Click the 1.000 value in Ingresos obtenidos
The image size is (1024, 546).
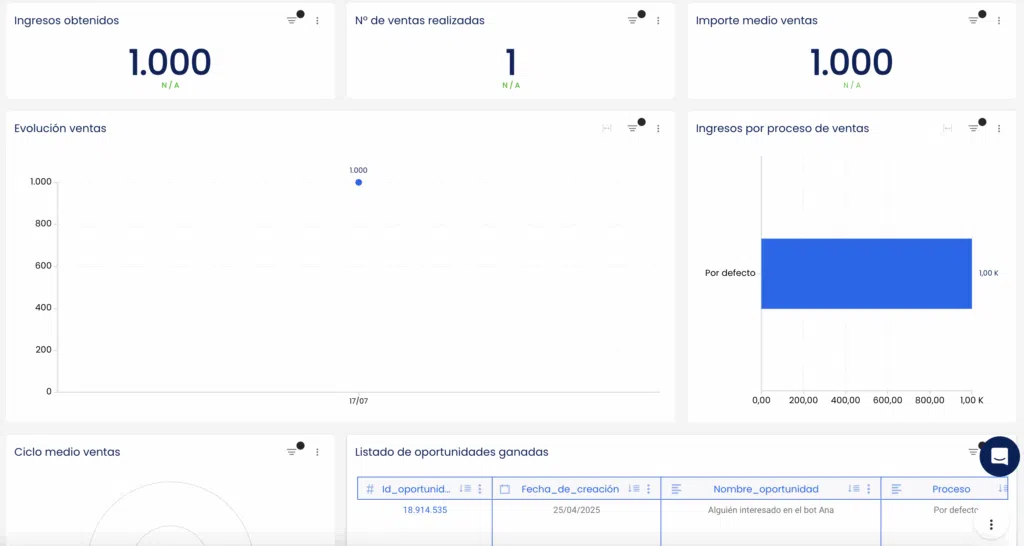point(170,63)
